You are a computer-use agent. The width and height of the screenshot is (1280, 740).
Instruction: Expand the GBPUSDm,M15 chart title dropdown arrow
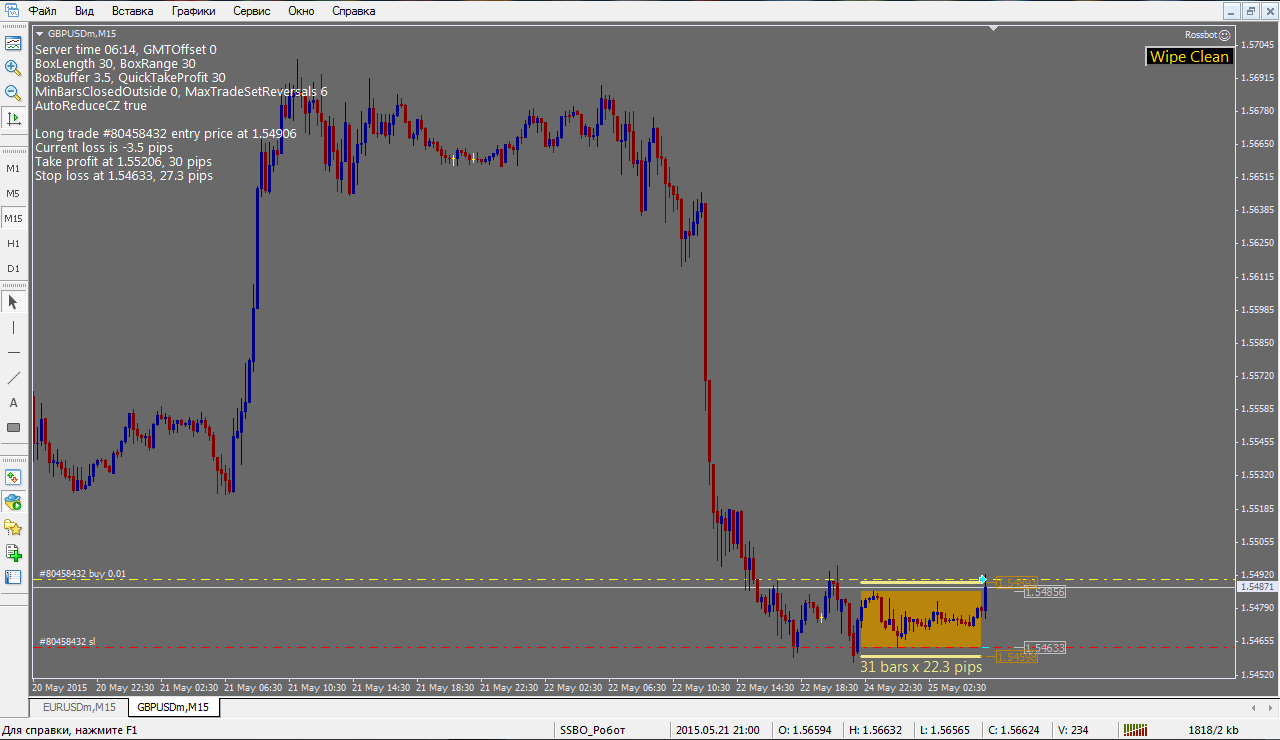pyautogui.click(x=40, y=33)
